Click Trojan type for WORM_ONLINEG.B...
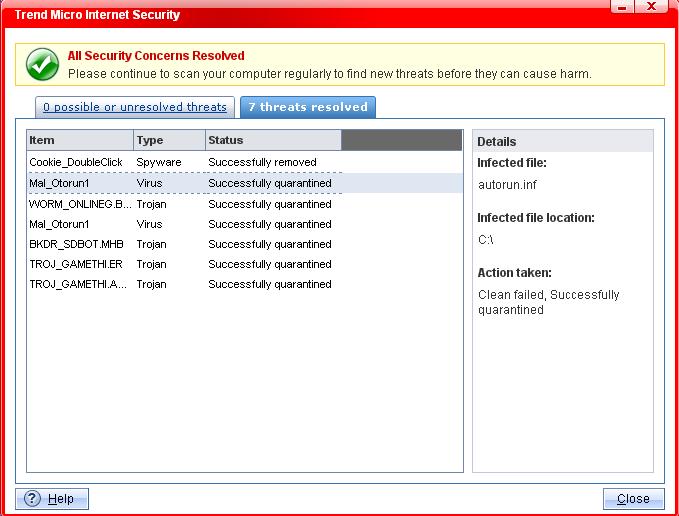679x516 pixels. [x=151, y=204]
